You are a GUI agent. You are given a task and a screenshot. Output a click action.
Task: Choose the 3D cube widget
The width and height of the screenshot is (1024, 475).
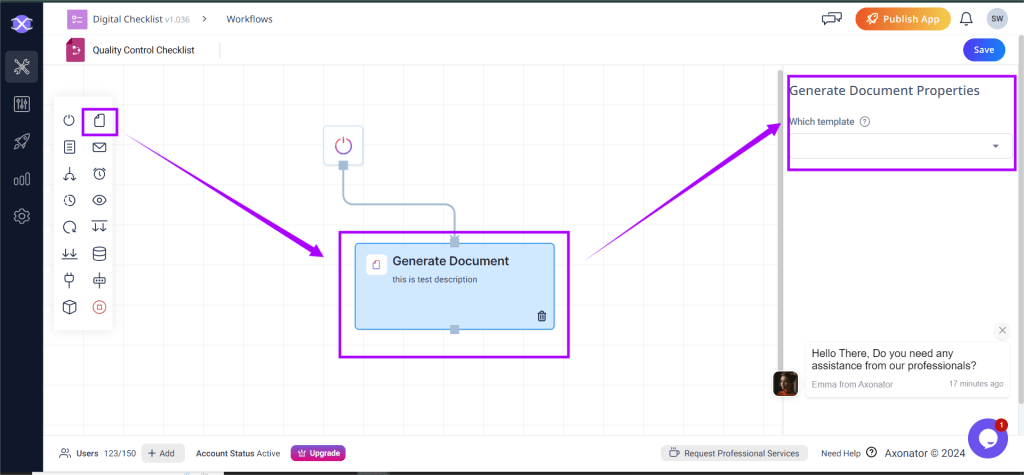(69, 307)
